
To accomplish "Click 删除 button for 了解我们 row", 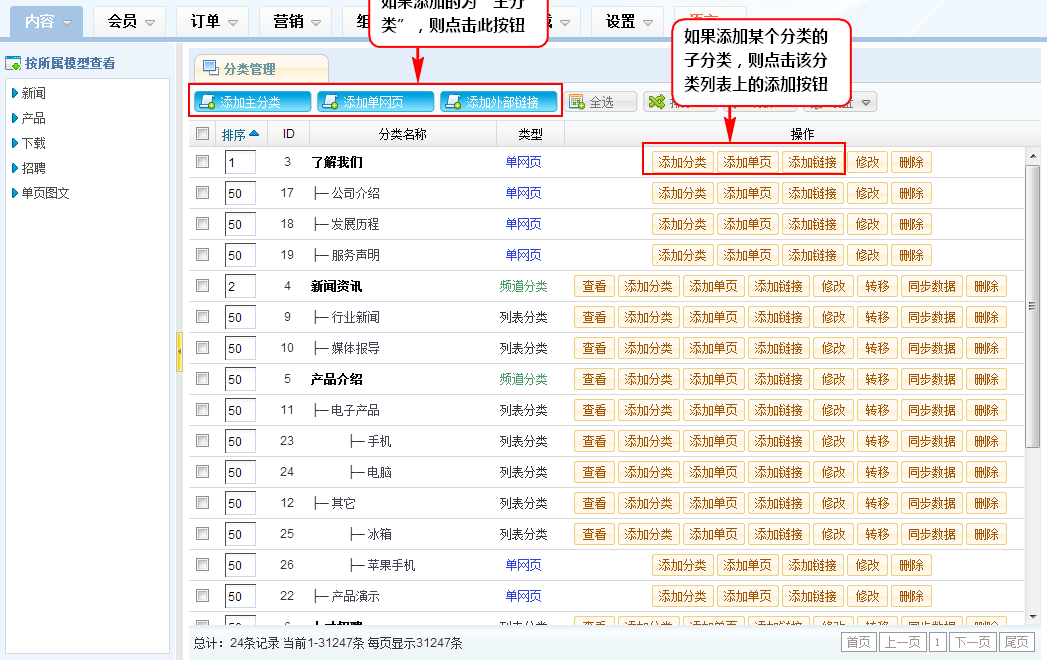I will click(911, 163).
